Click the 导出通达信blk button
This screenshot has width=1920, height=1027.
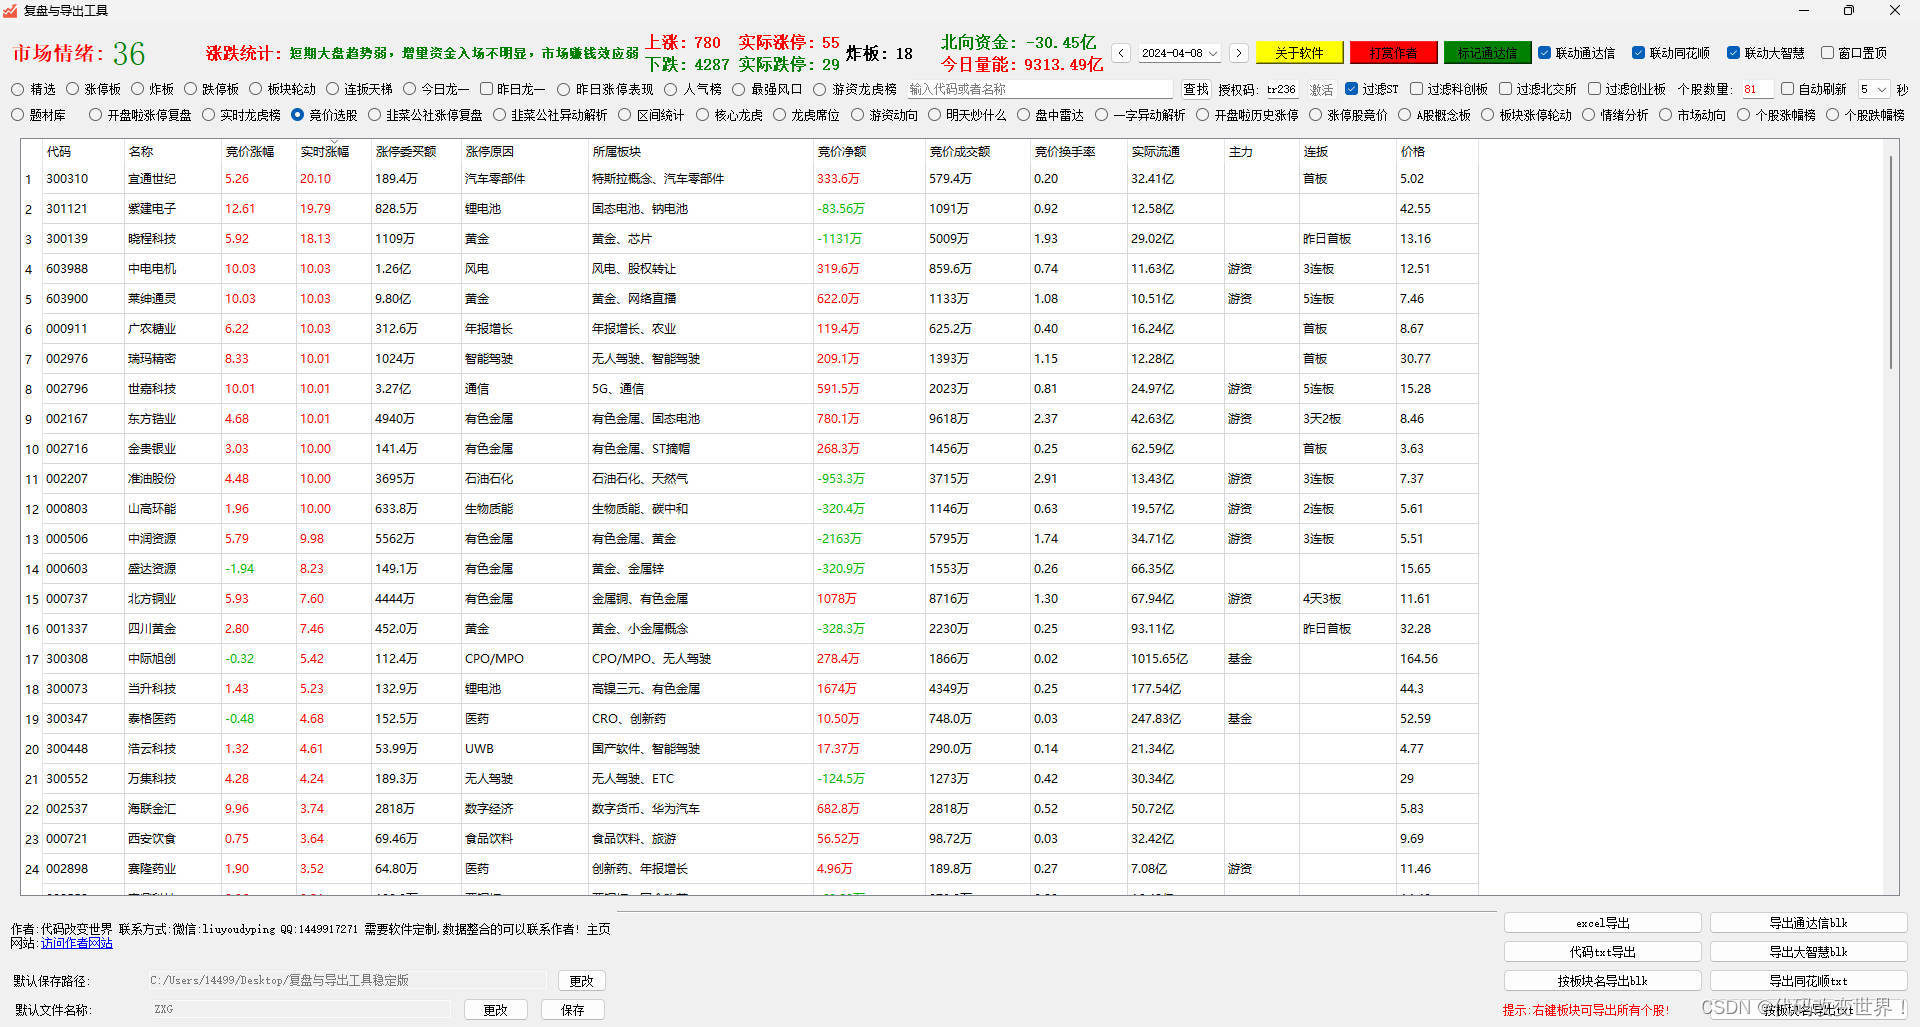tap(1808, 923)
